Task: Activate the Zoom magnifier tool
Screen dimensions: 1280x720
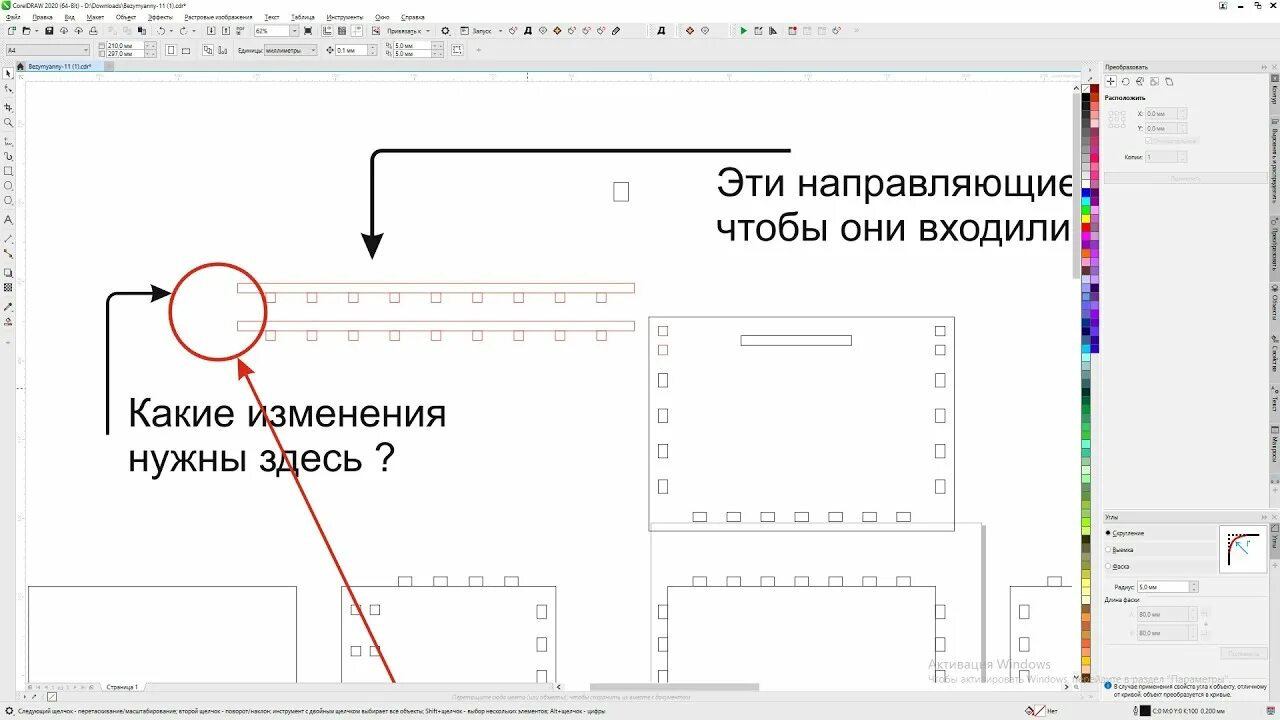Action: pos(8,123)
